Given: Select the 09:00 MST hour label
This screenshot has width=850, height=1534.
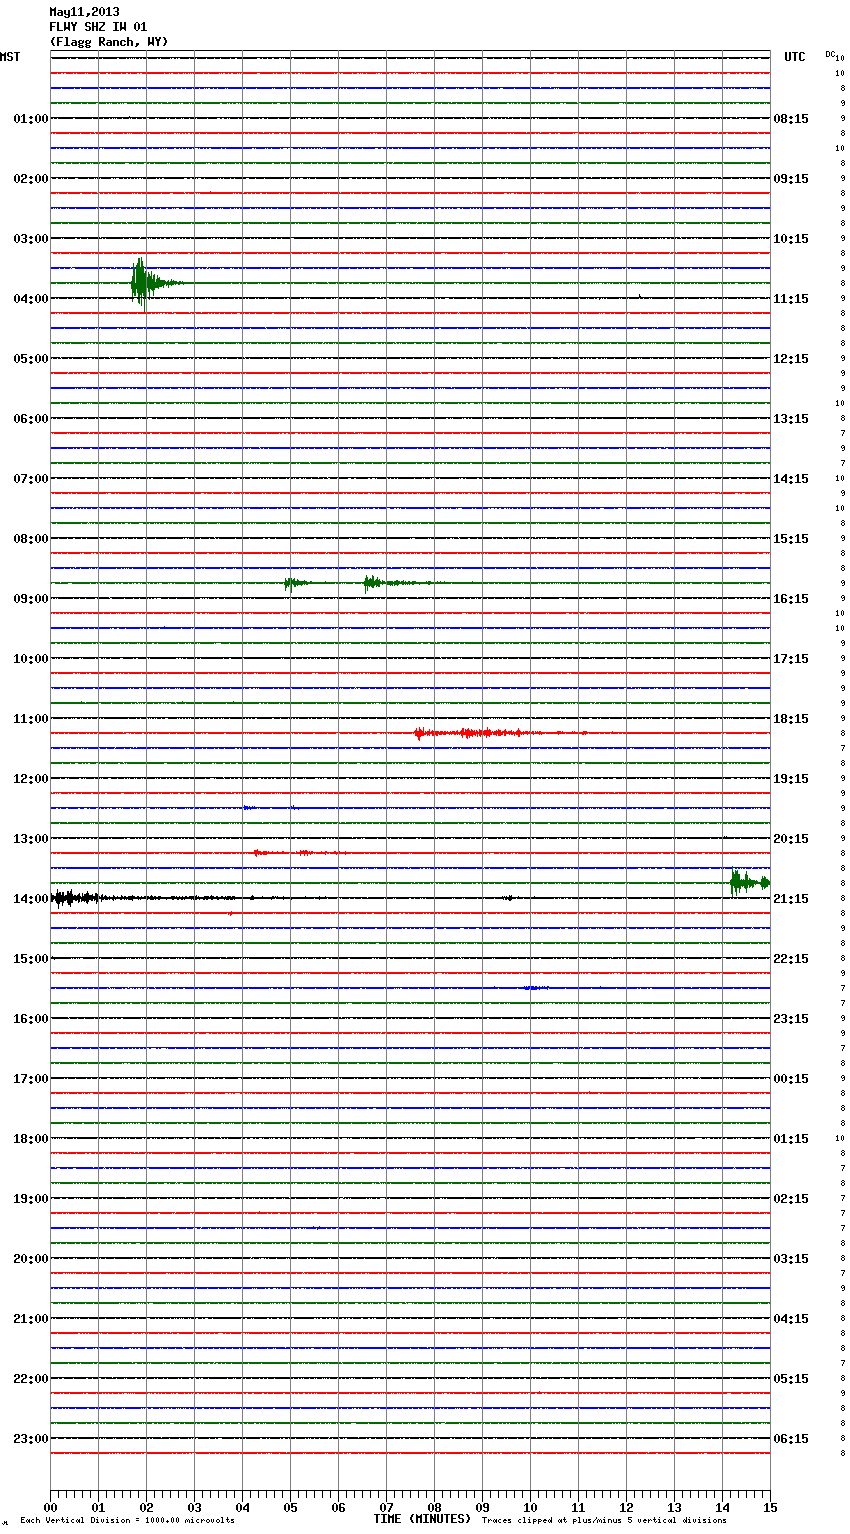Looking at the screenshot, I should [x=31, y=599].
